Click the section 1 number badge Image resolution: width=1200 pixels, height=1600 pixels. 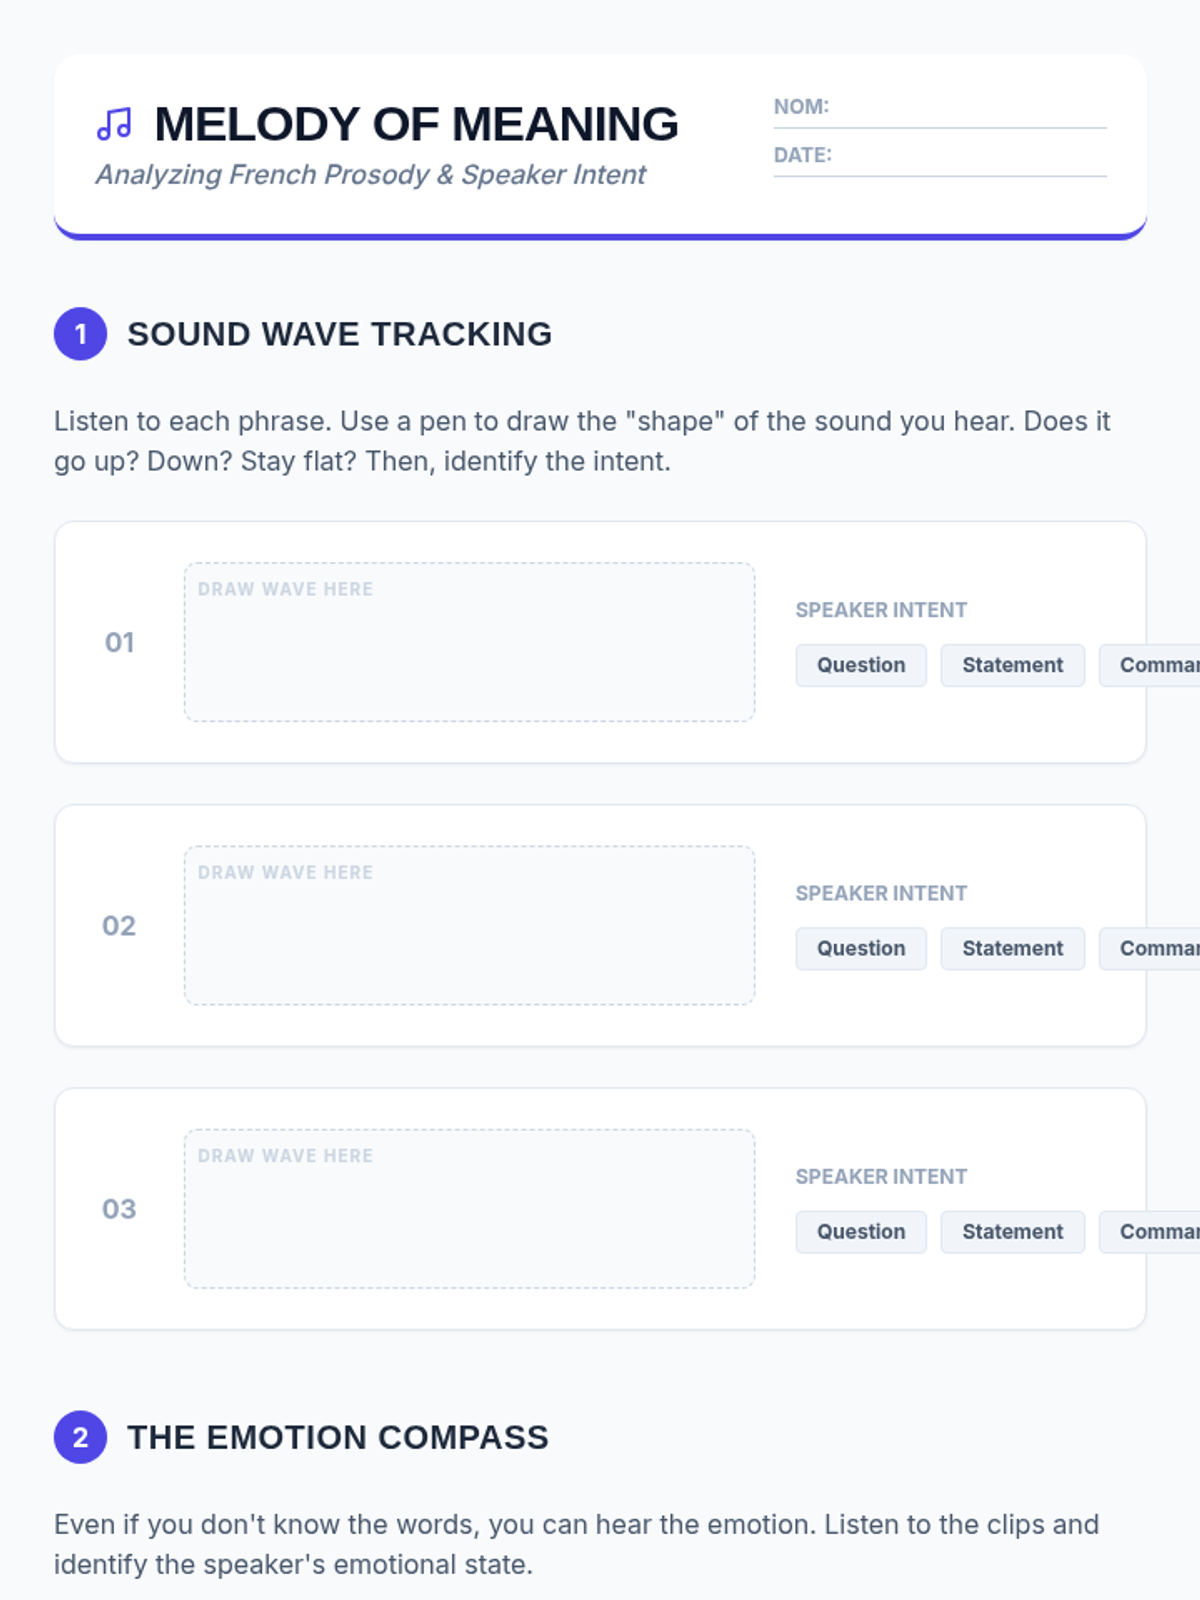80,334
